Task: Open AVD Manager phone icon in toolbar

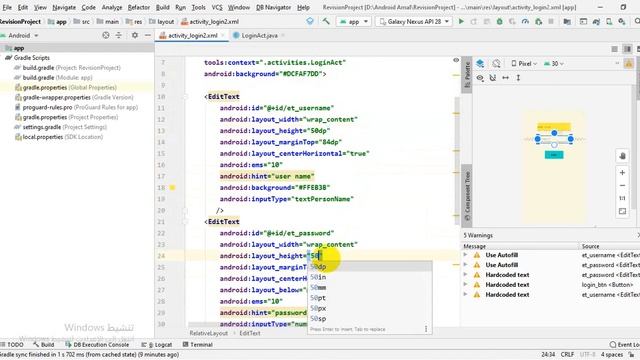Action: pyautogui.click(x=609, y=21)
